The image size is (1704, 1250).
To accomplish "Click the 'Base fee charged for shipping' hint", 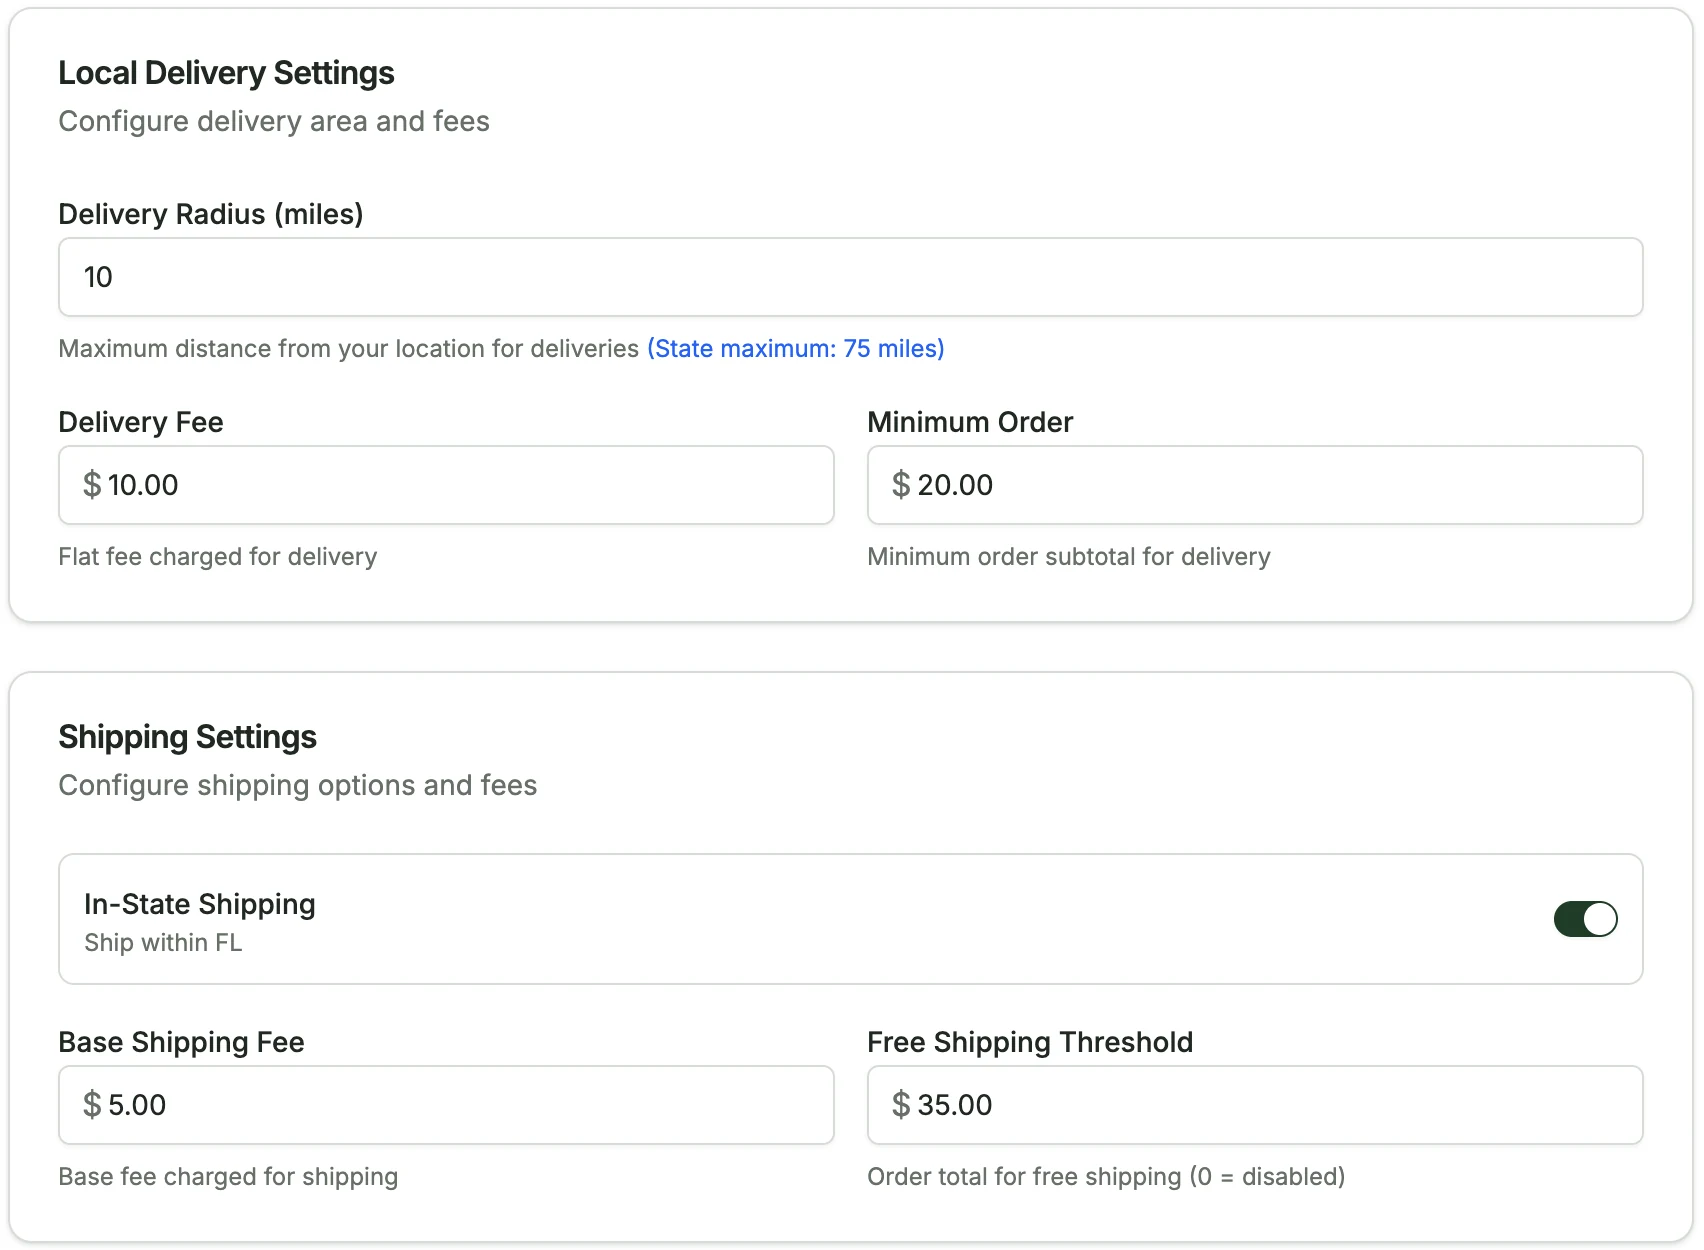I will pyautogui.click(x=228, y=1177).
